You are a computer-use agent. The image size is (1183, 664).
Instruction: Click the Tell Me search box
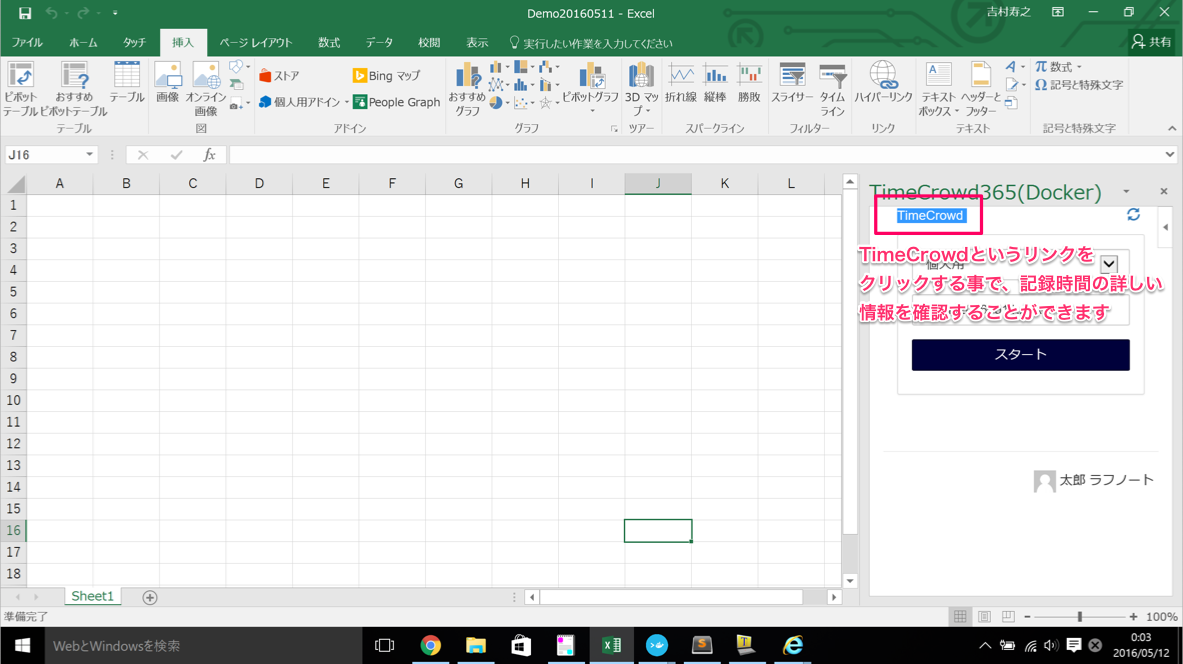(x=591, y=43)
